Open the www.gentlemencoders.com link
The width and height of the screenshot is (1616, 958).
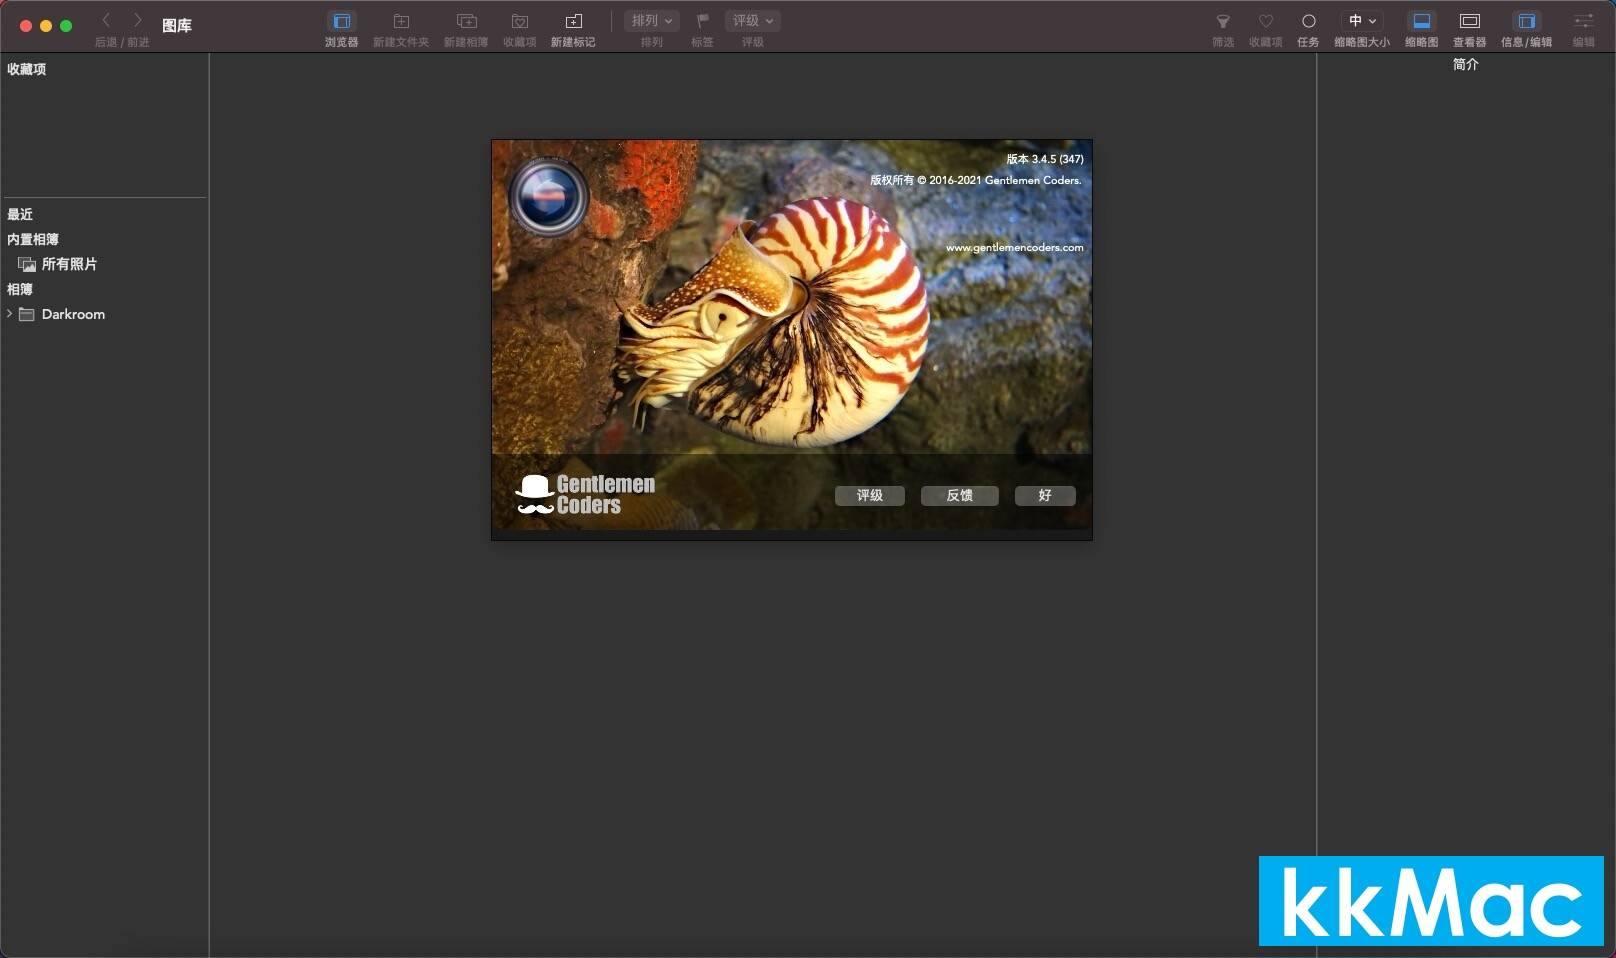(1014, 247)
